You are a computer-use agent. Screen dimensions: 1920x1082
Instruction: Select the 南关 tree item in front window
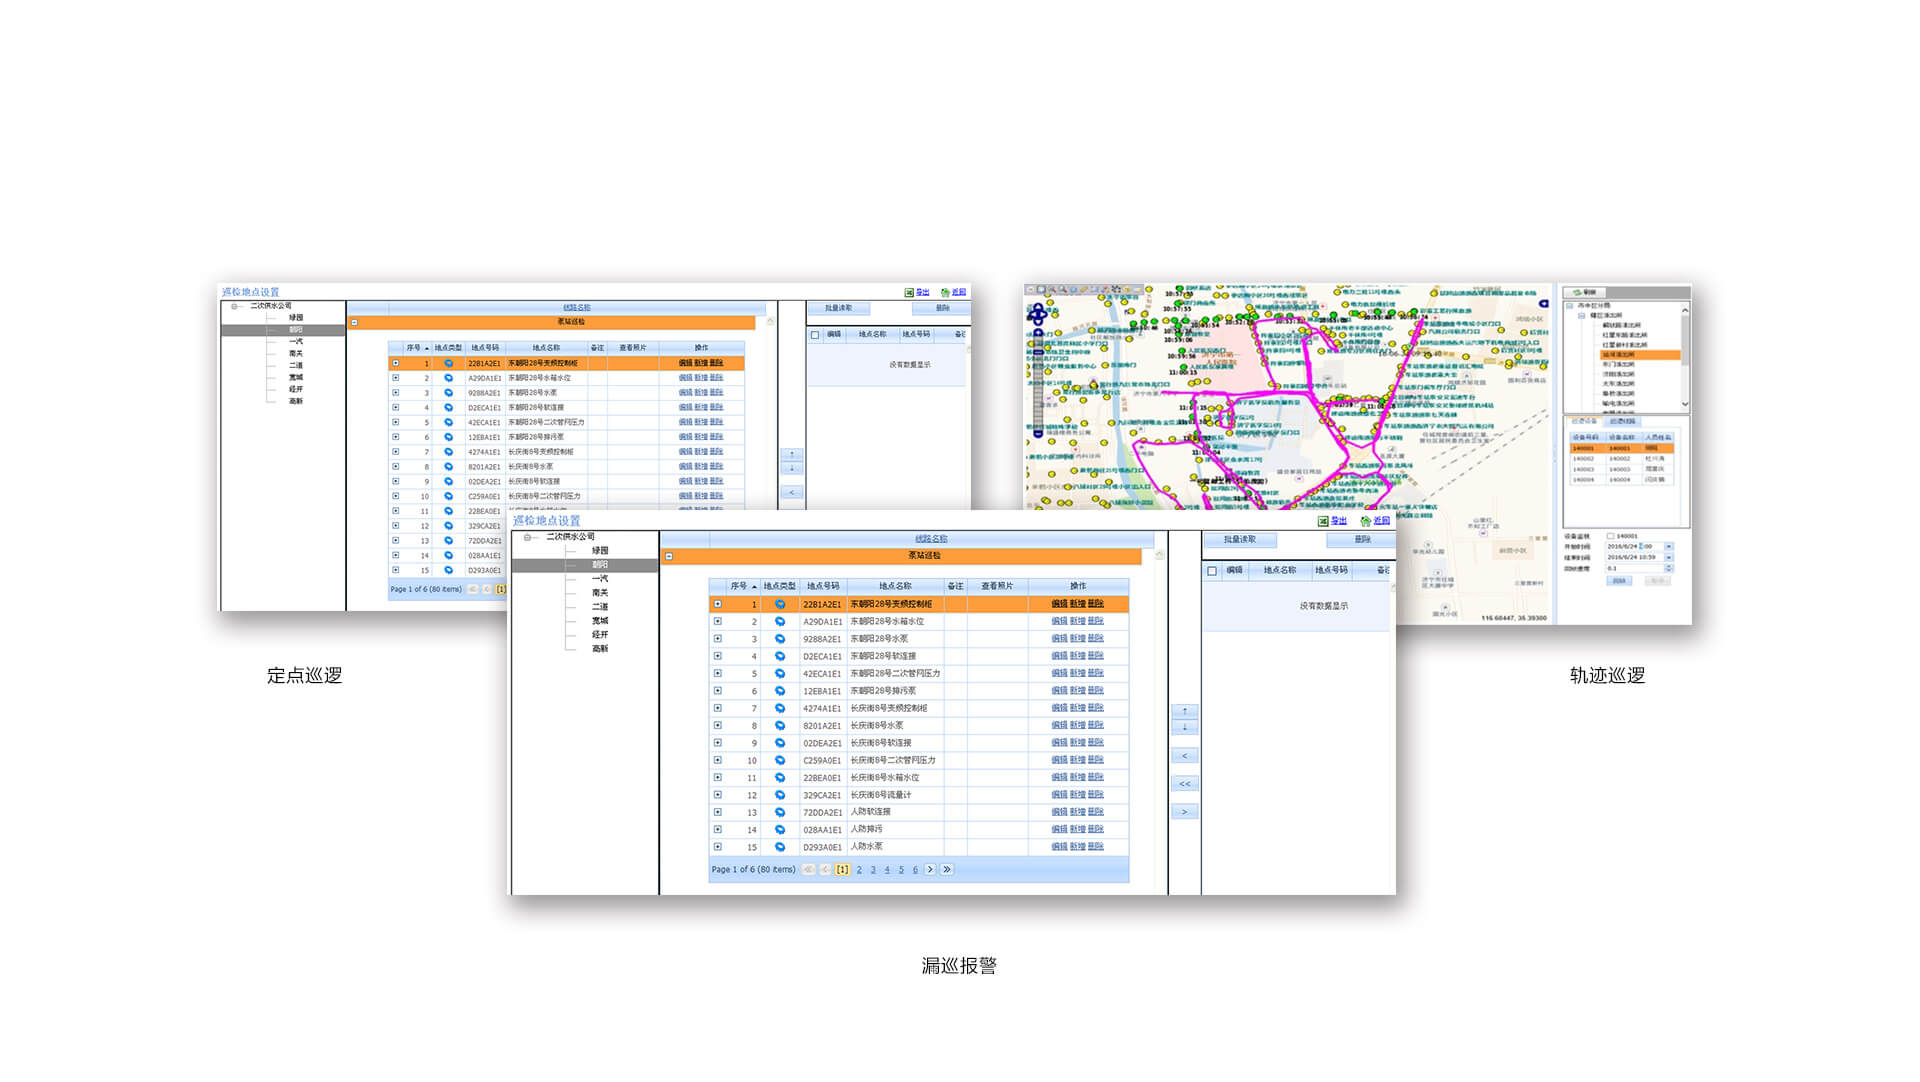(600, 593)
